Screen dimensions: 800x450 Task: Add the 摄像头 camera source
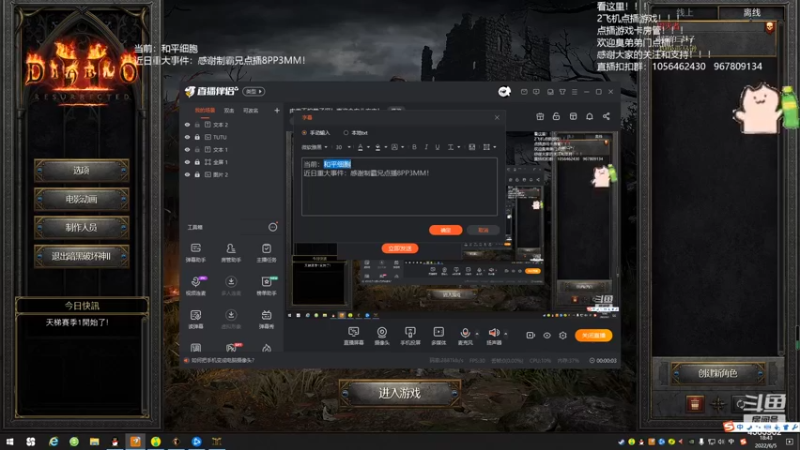382,336
